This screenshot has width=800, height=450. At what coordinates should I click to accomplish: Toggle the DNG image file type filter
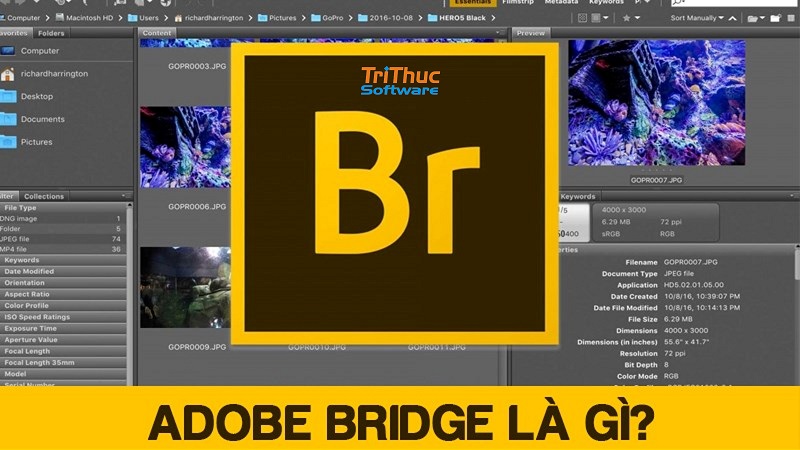pos(62,218)
